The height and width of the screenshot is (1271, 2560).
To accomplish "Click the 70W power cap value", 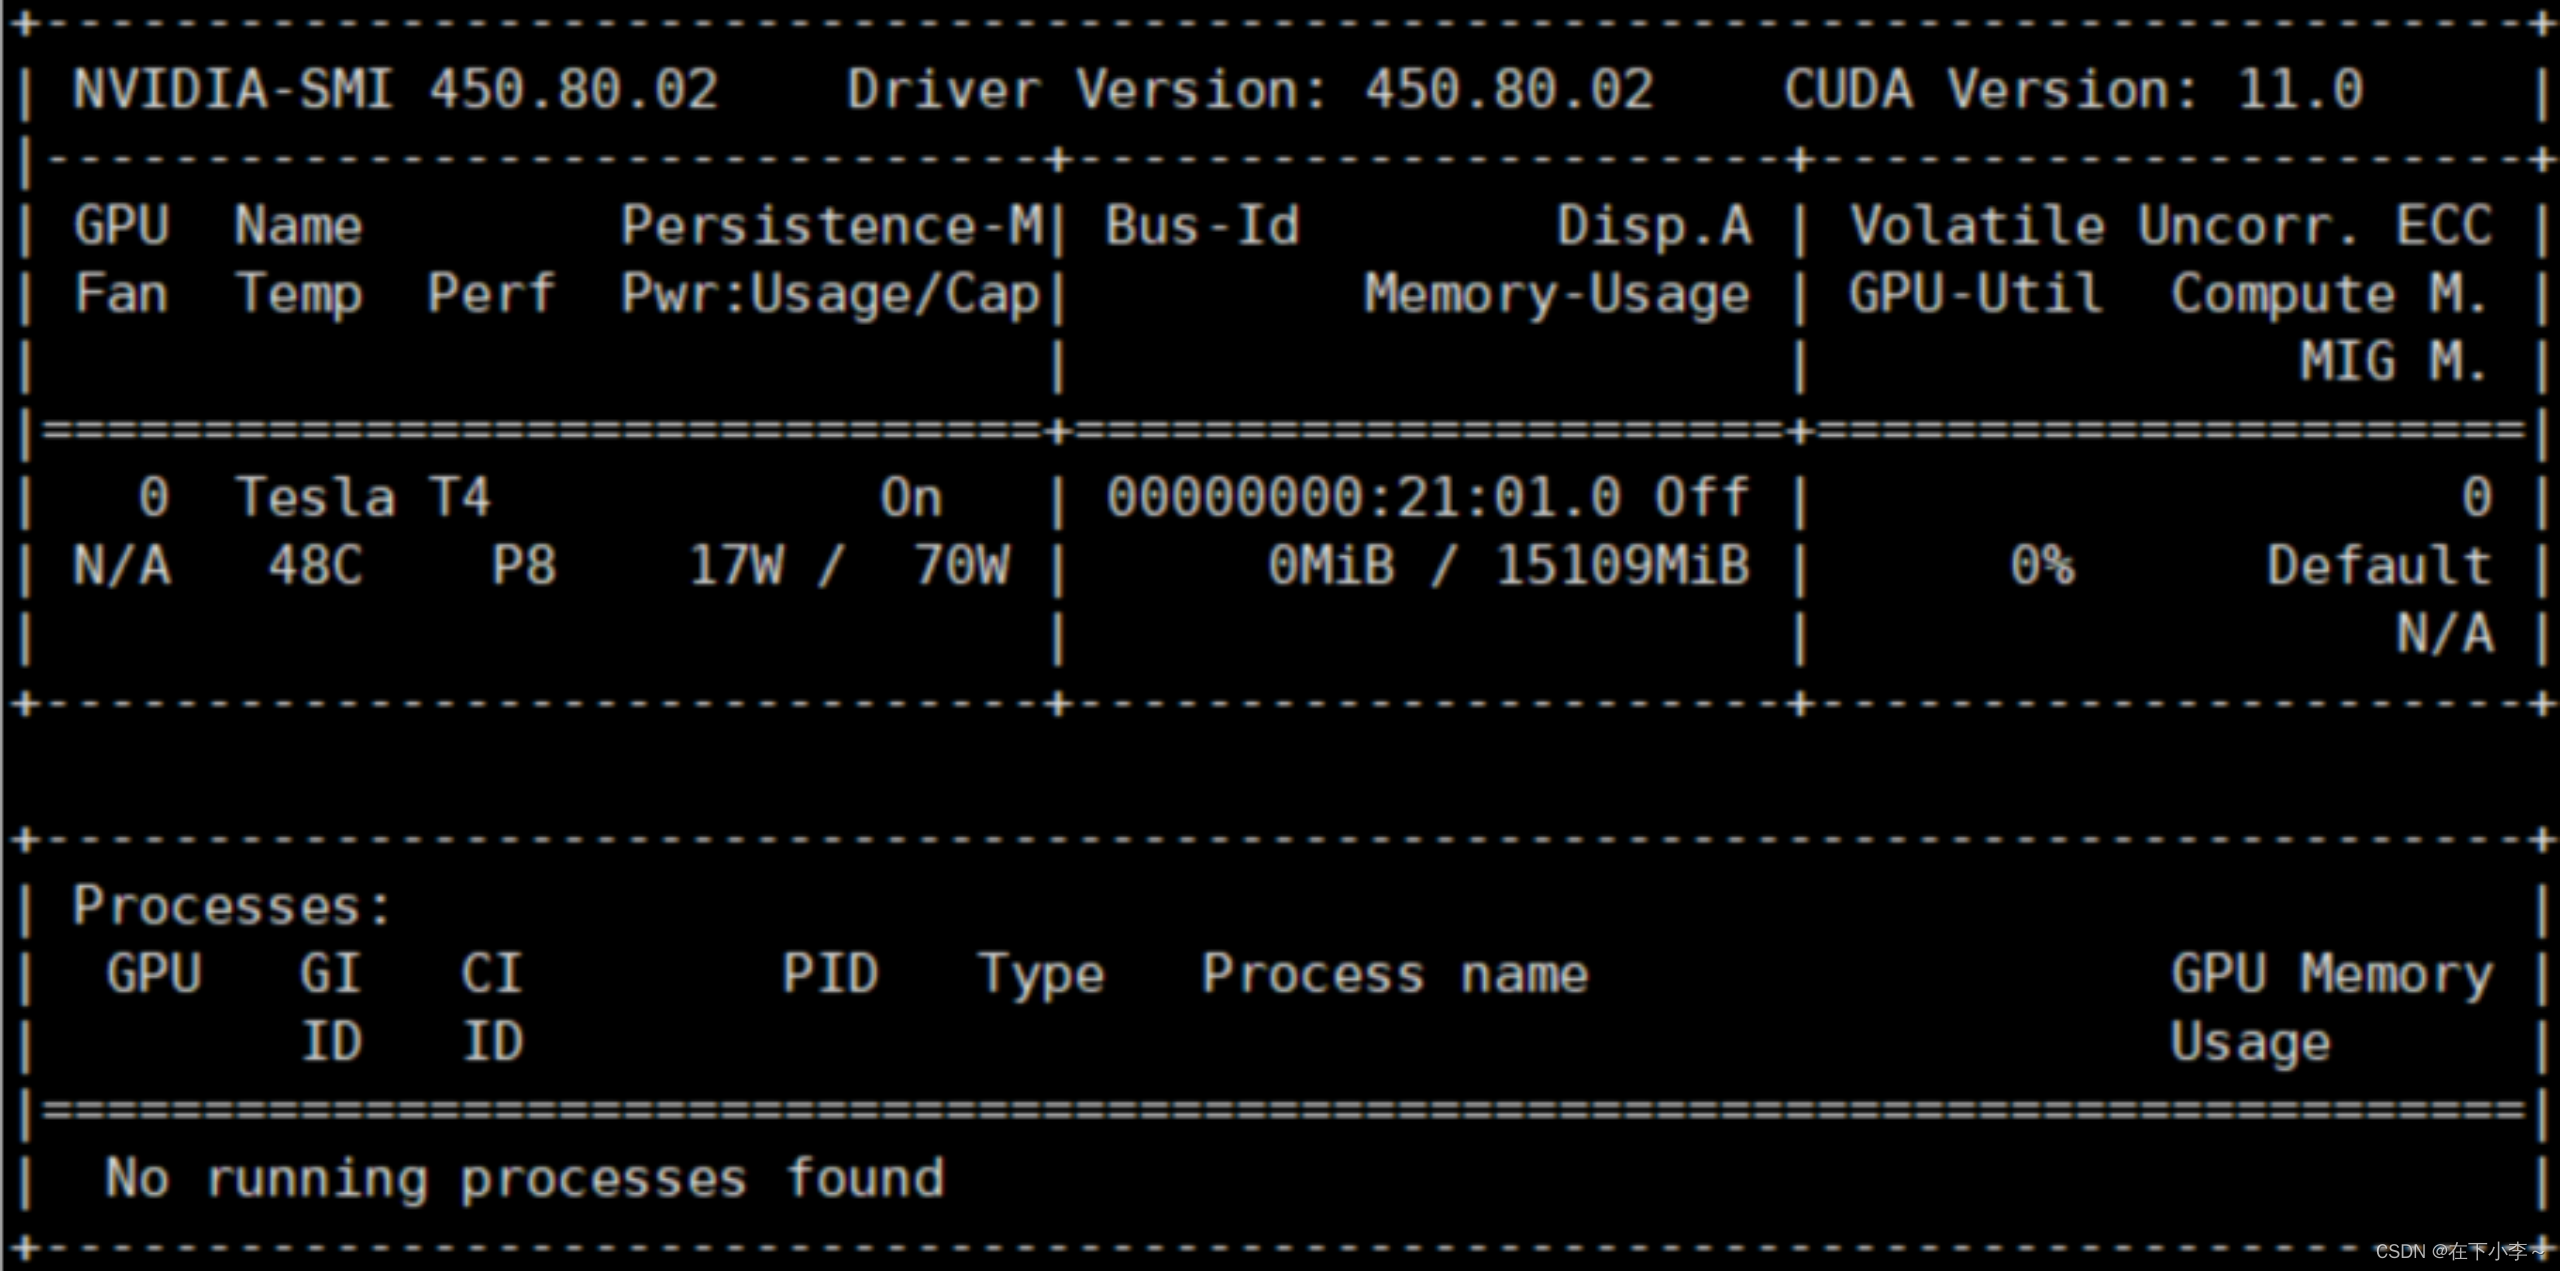I will tap(962, 565).
